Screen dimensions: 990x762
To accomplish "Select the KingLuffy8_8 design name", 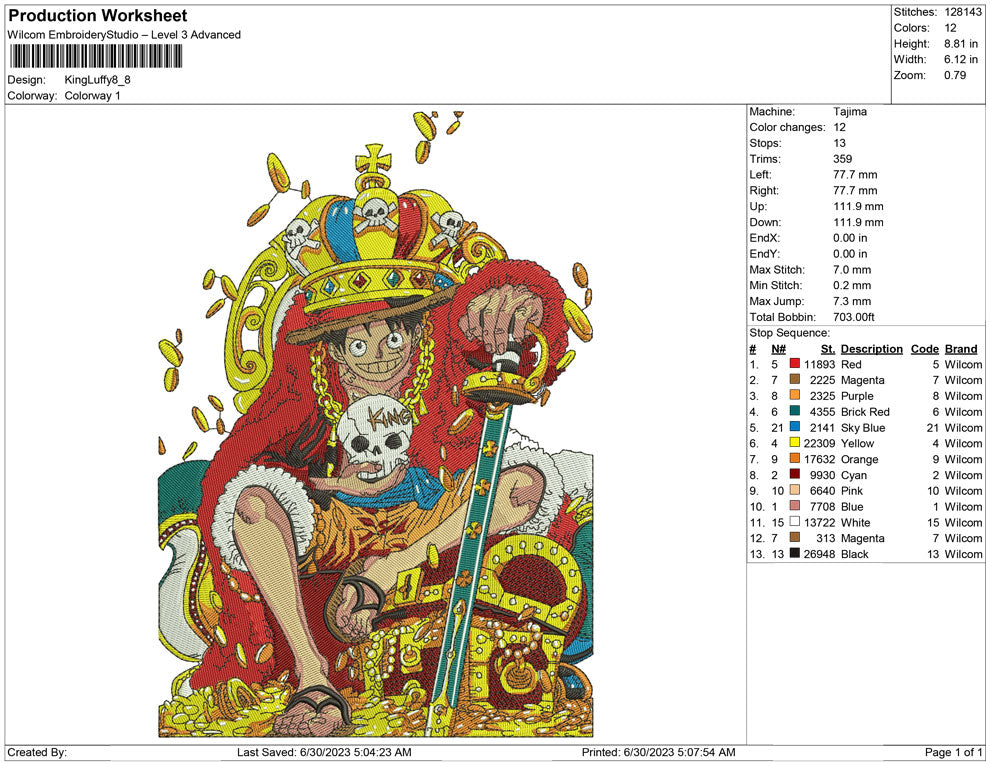I will (x=98, y=80).
